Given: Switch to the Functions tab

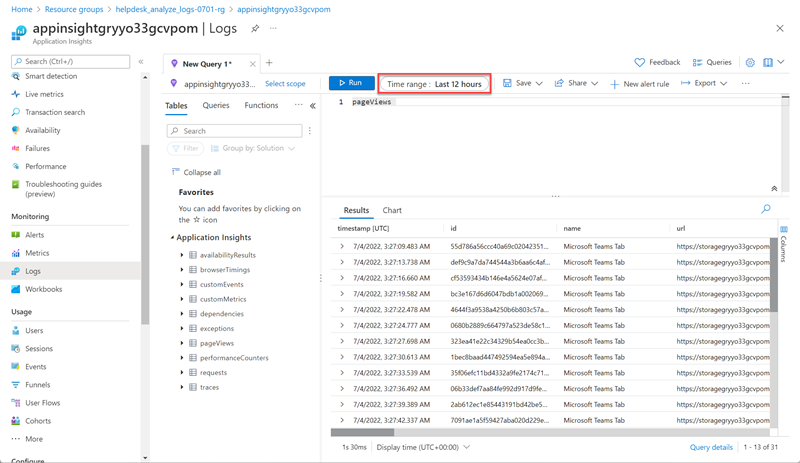Looking at the screenshot, I should tap(261, 105).
